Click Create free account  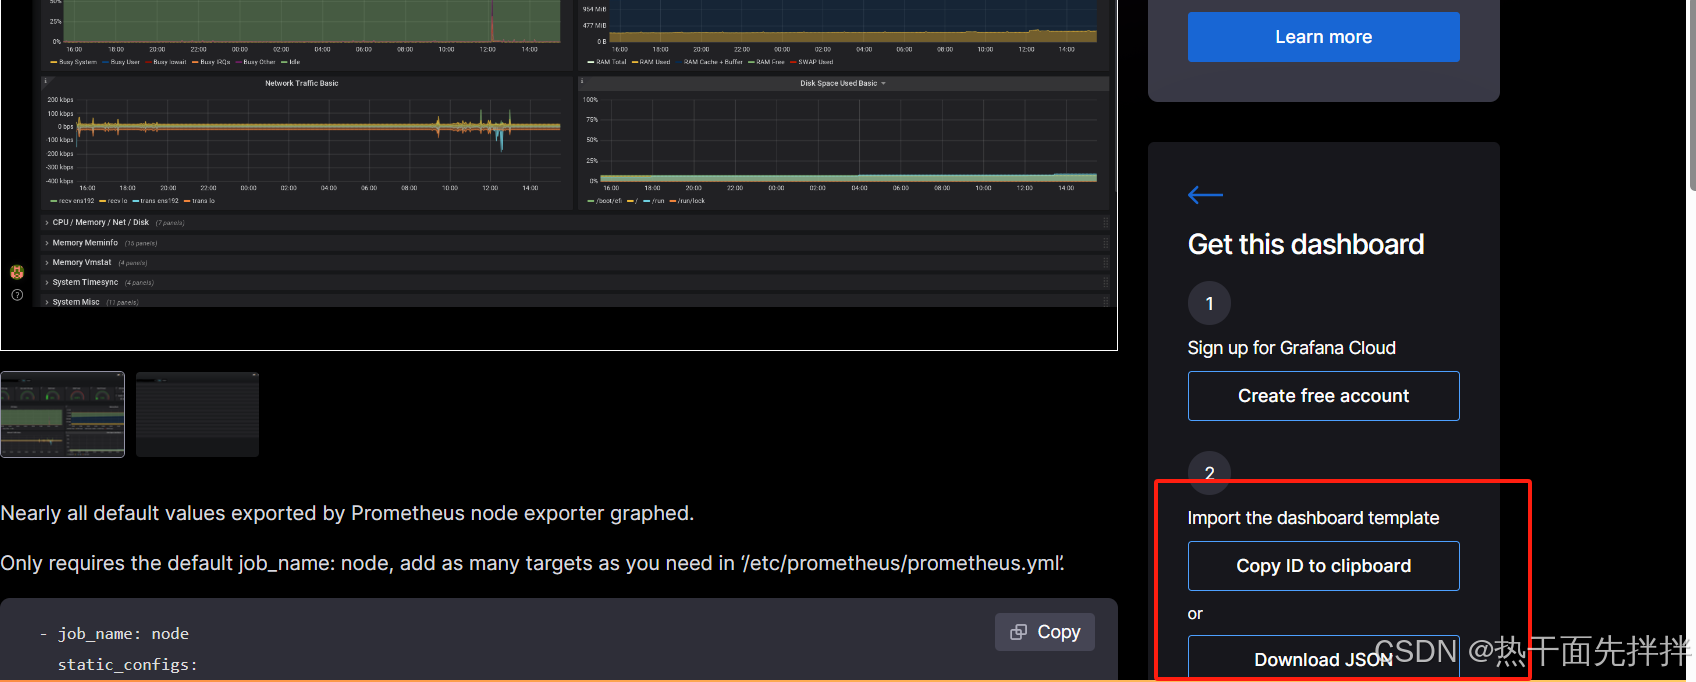tap(1323, 396)
